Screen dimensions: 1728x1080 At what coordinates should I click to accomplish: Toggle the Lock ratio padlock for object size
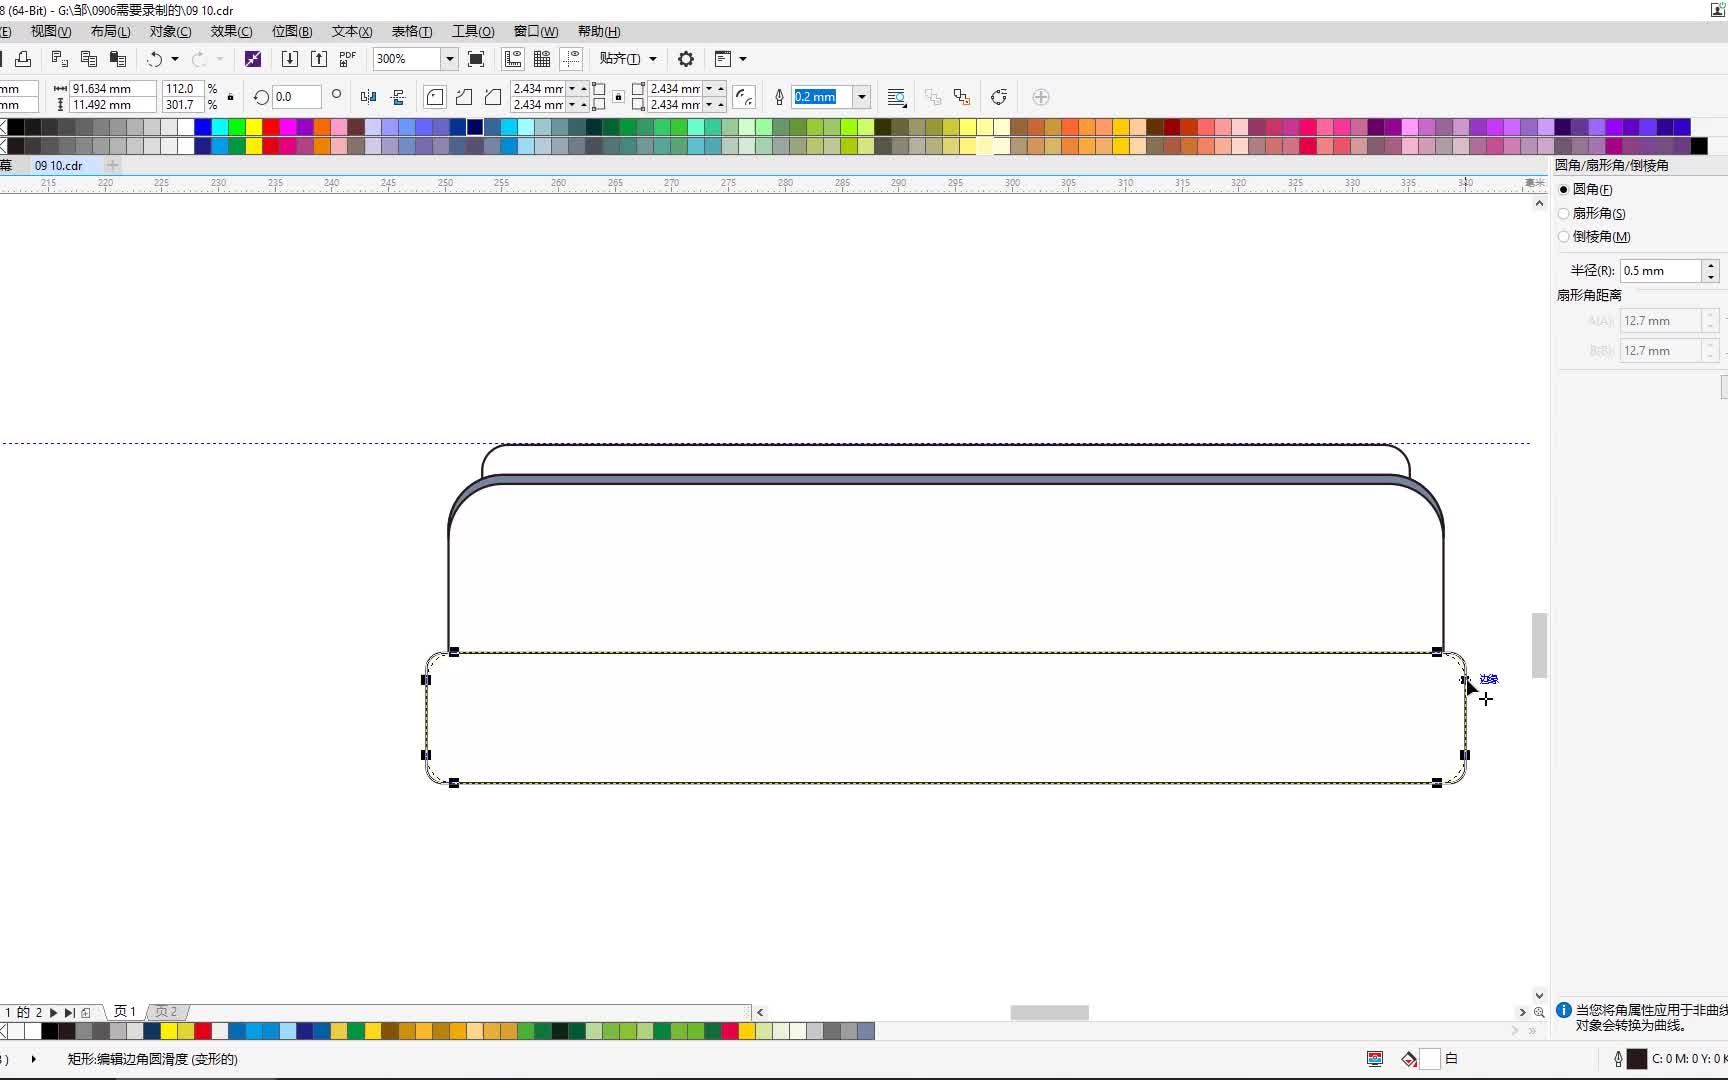pos(231,97)
